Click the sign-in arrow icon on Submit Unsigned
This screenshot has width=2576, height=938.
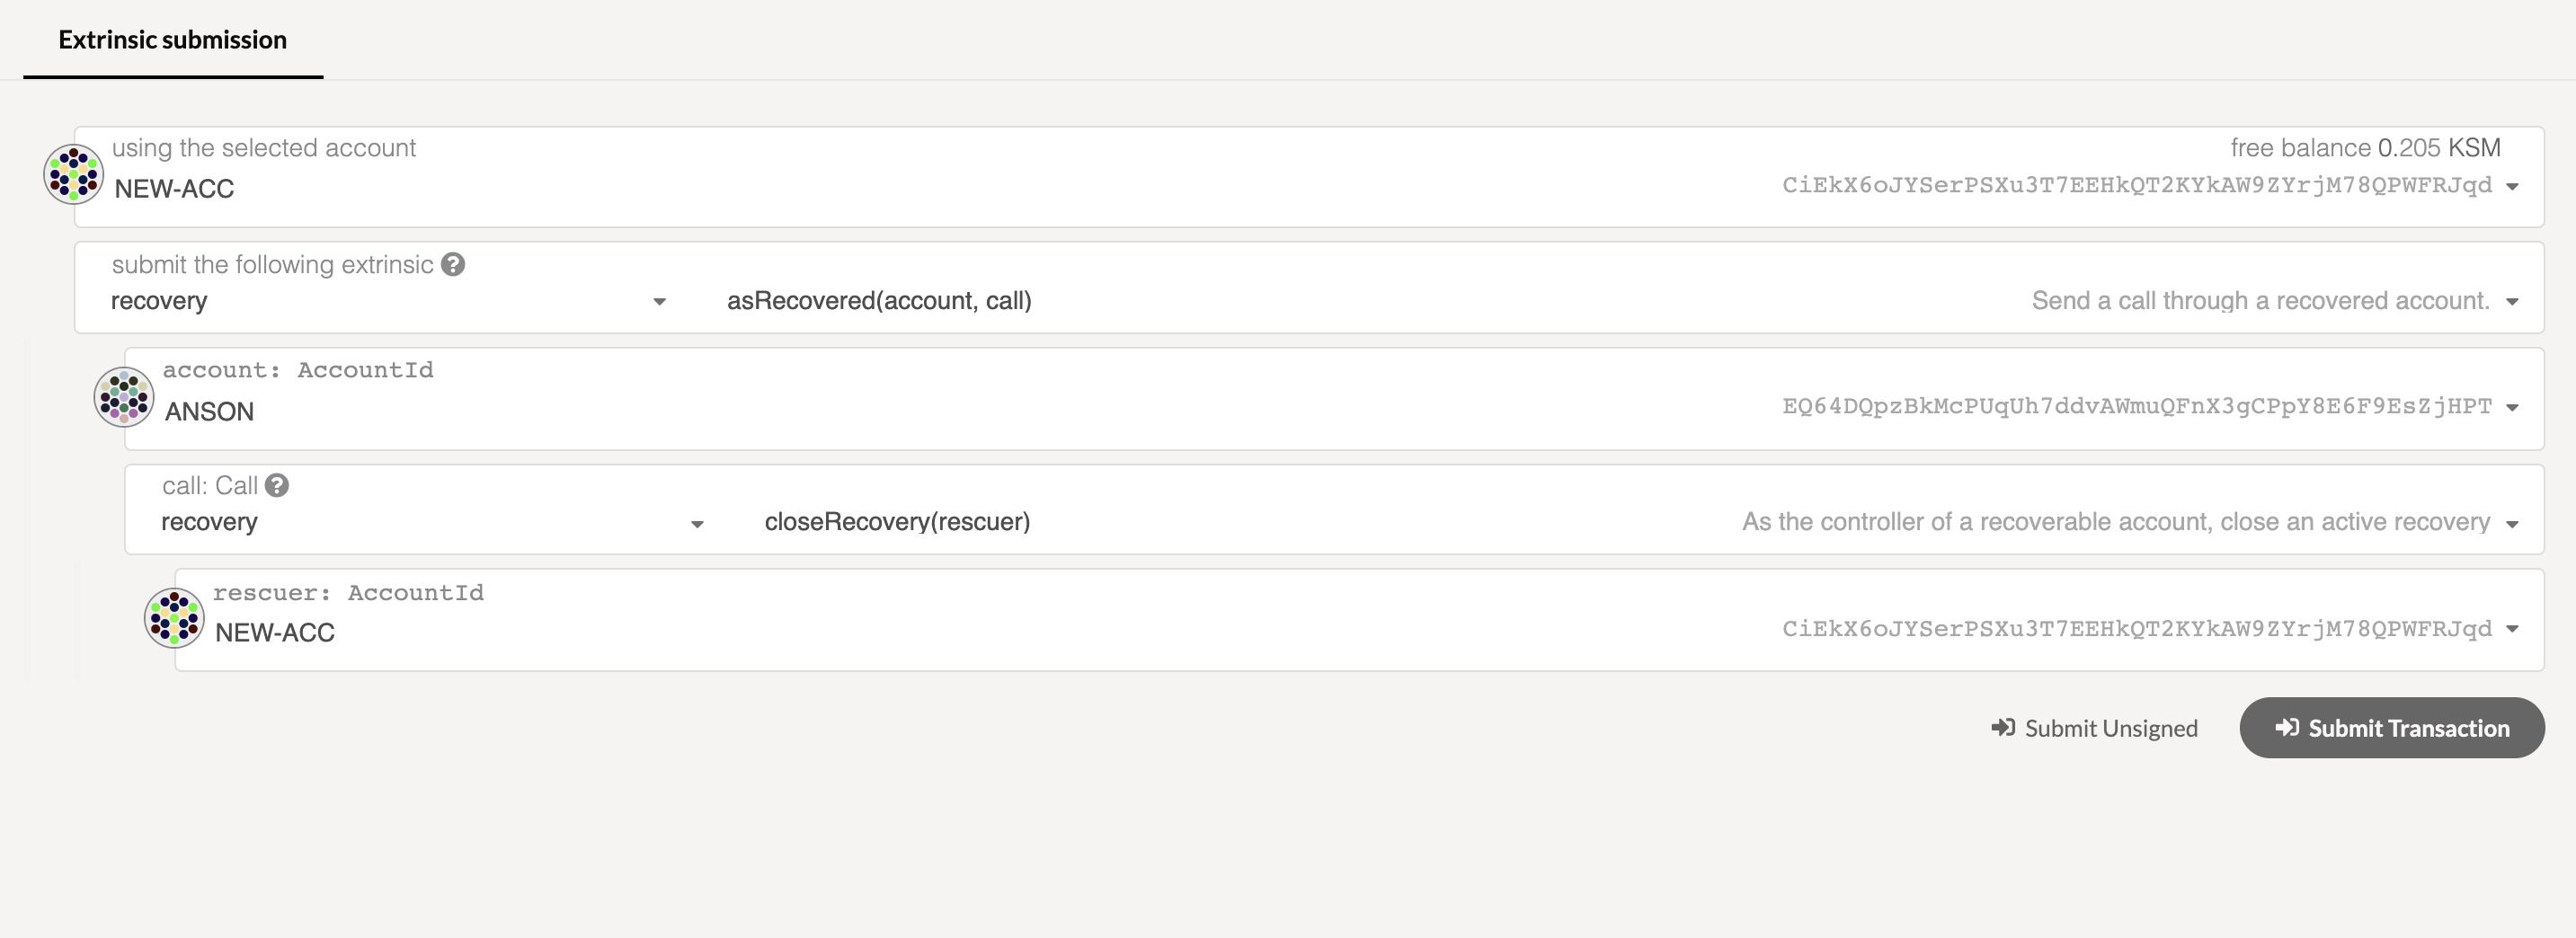pyautogui.click(x=2002, y=727)
